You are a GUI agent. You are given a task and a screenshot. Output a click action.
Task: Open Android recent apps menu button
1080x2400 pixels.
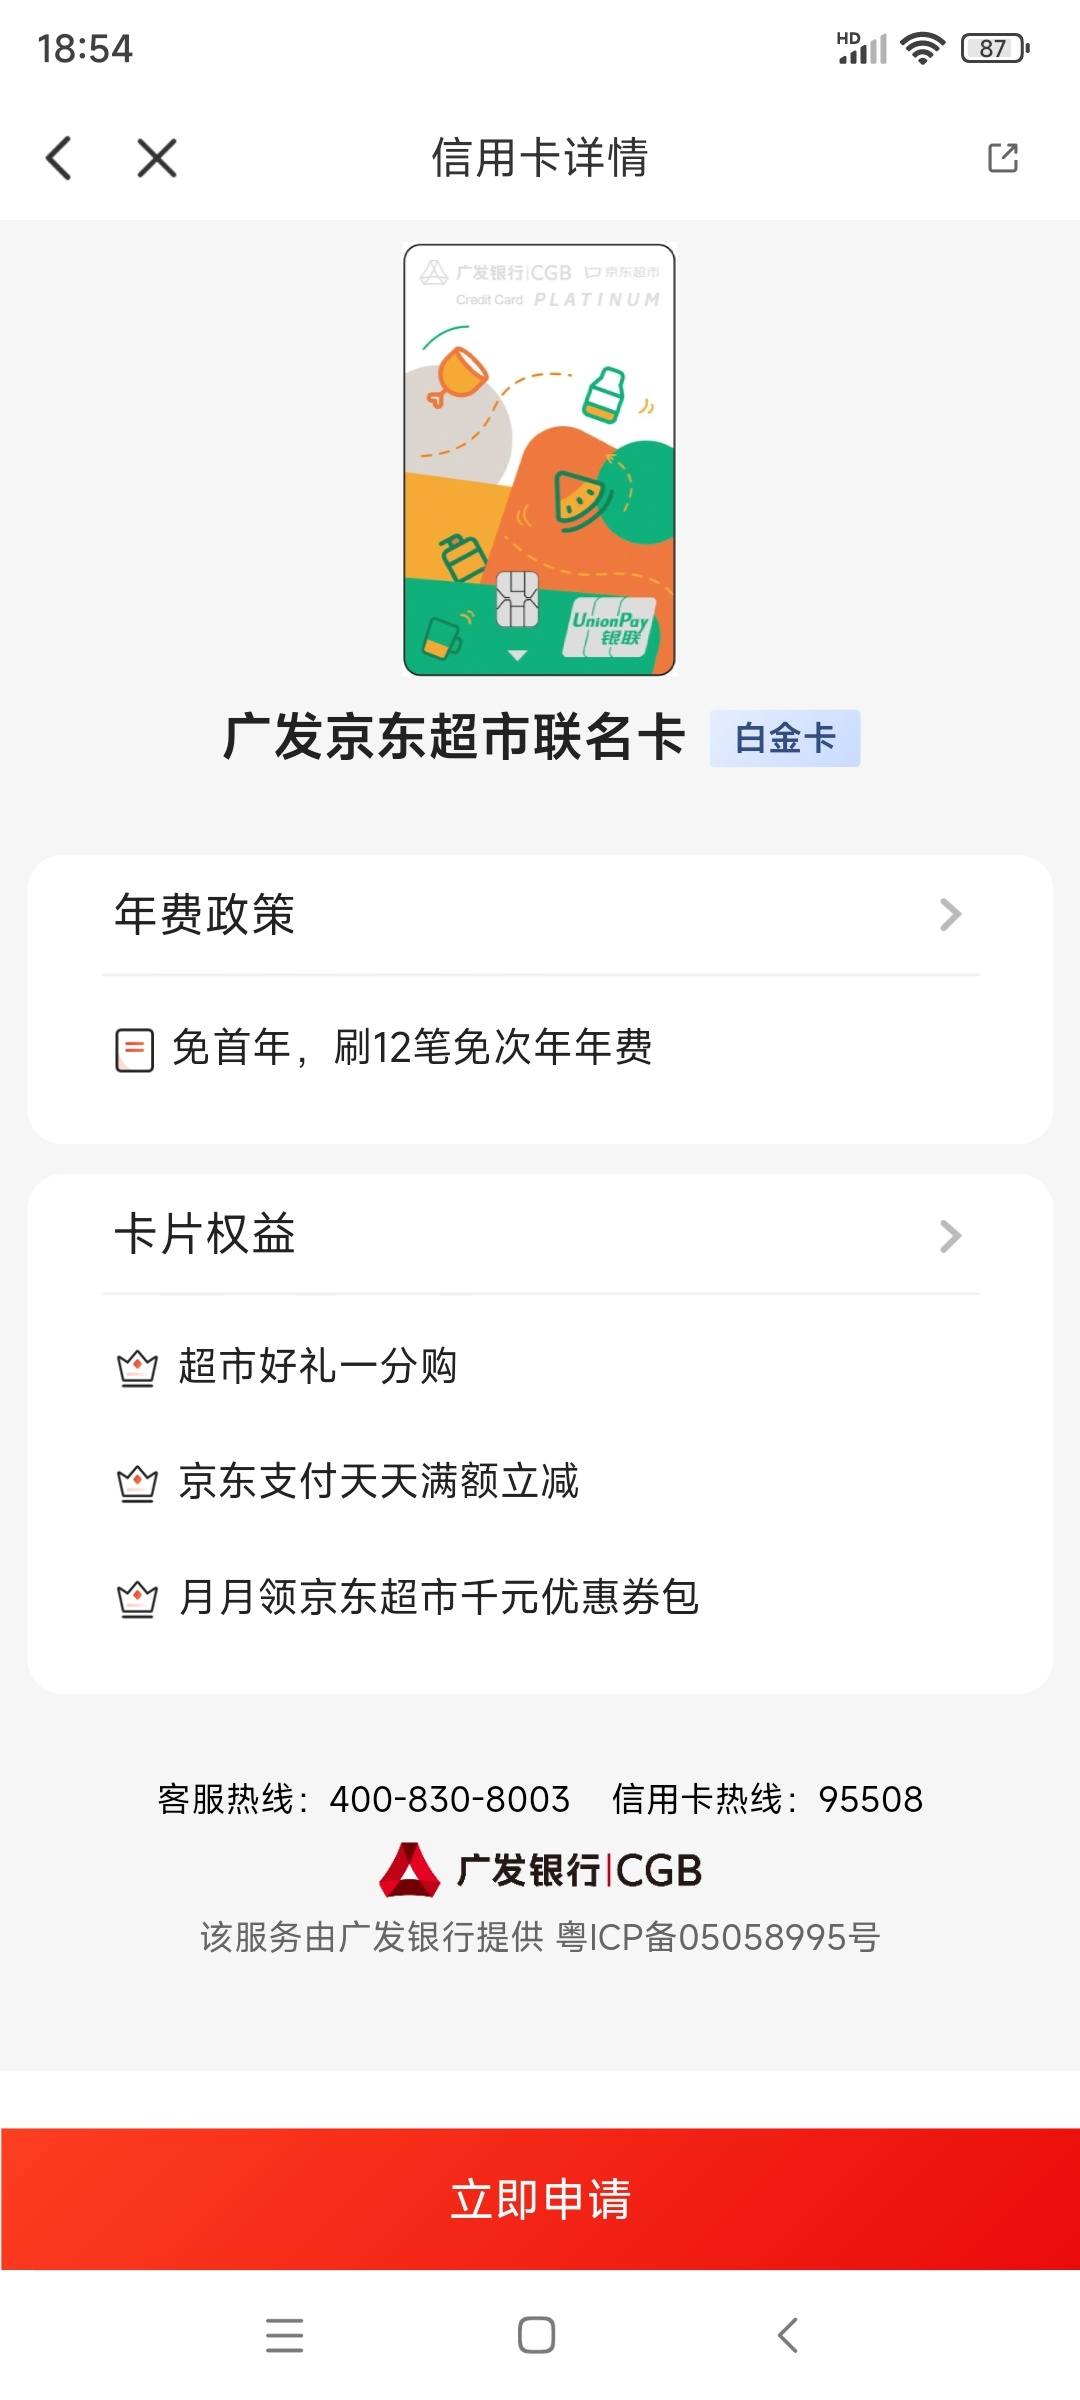285,2335
